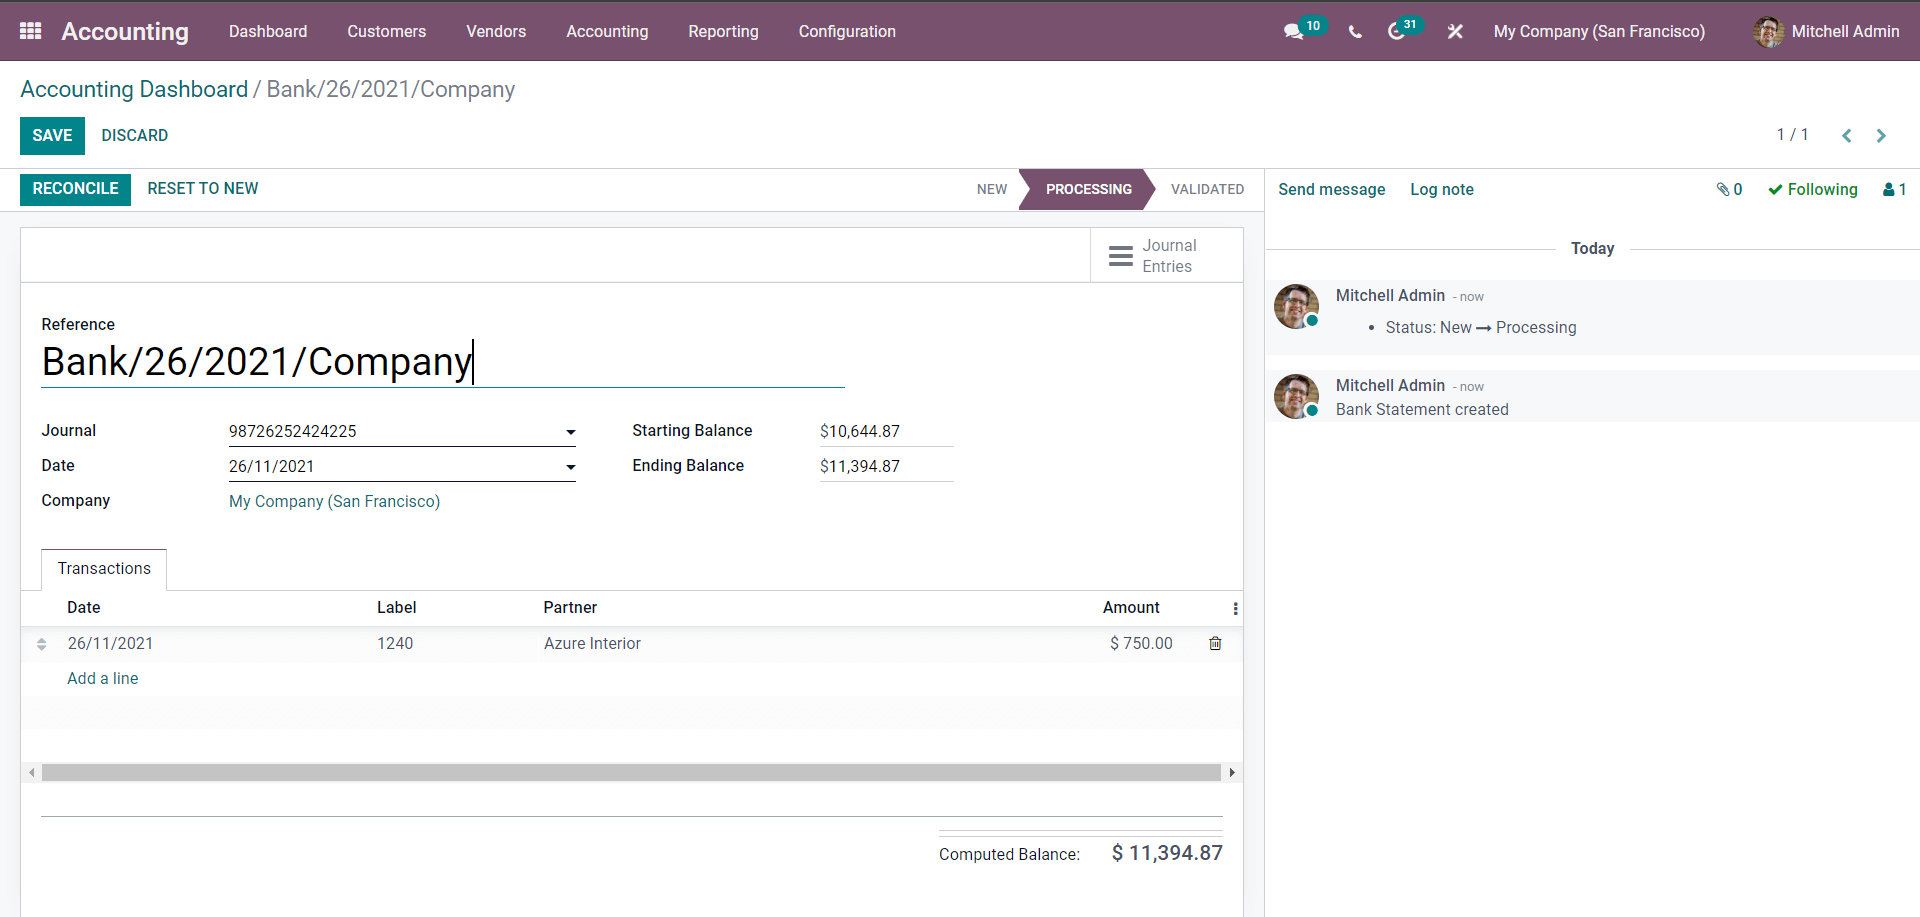Screen dimensions: 1920x917
Task: Open the column options kebab menu in Transactions
Action: 1235,609
